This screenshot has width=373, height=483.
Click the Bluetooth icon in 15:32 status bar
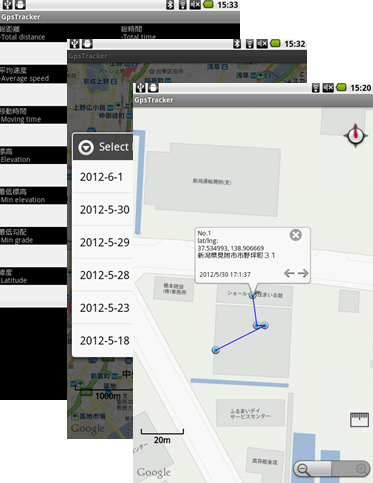click(237, 44)
